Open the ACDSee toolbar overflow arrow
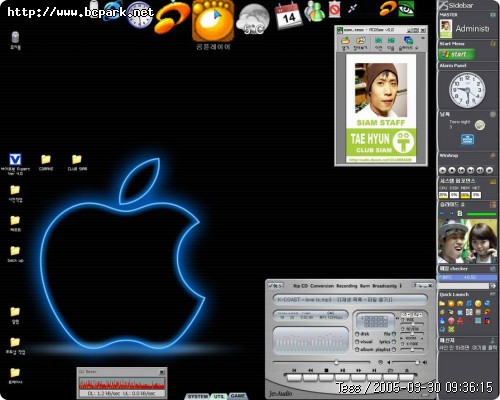The width and height of the screenshot is (500, 400). click(423, 38)
